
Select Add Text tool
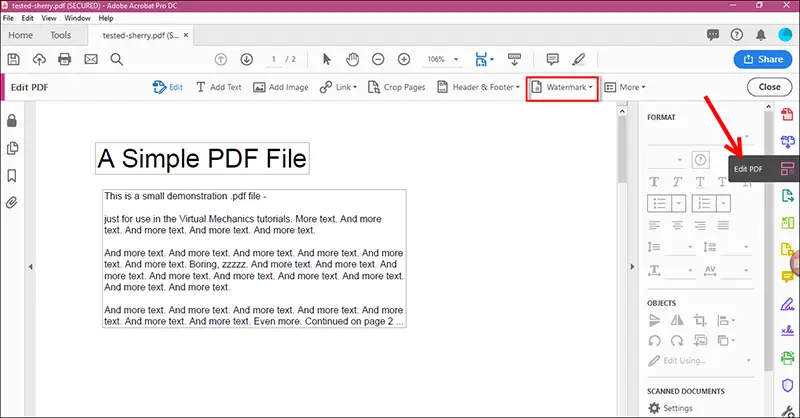(x=218, y=87)
